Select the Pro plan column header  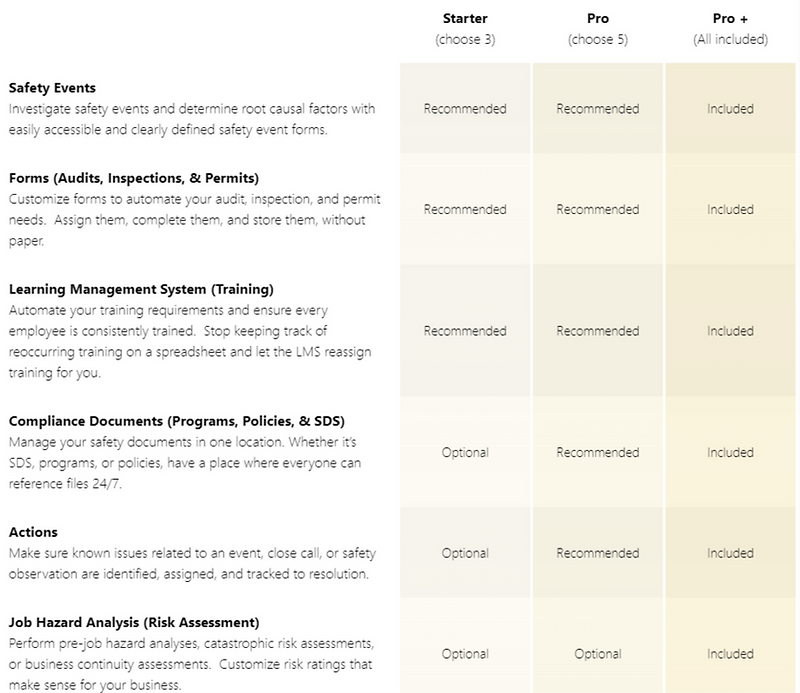pyautogui.click(x=598, y=19)
